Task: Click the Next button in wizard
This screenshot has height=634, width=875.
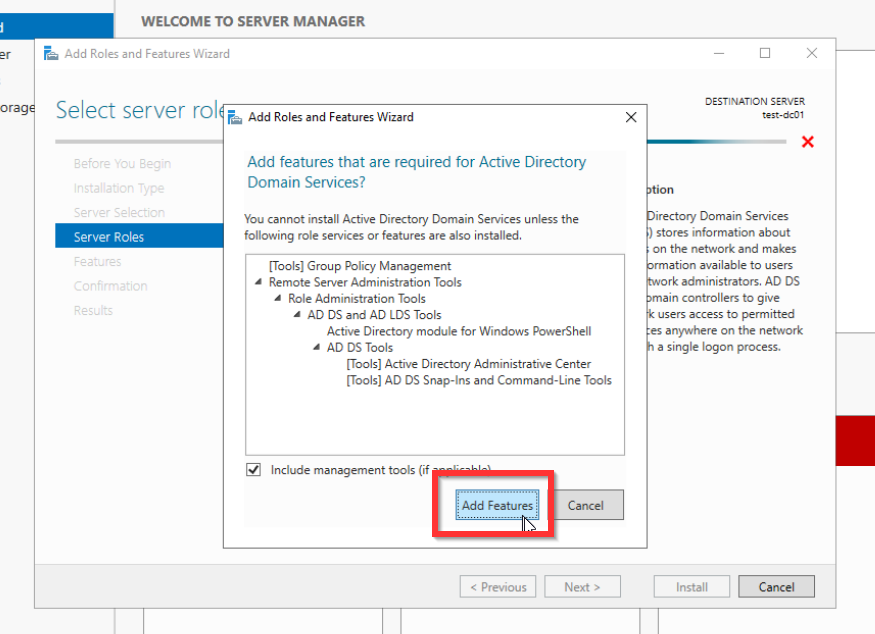Action: [x=582, y=587]
